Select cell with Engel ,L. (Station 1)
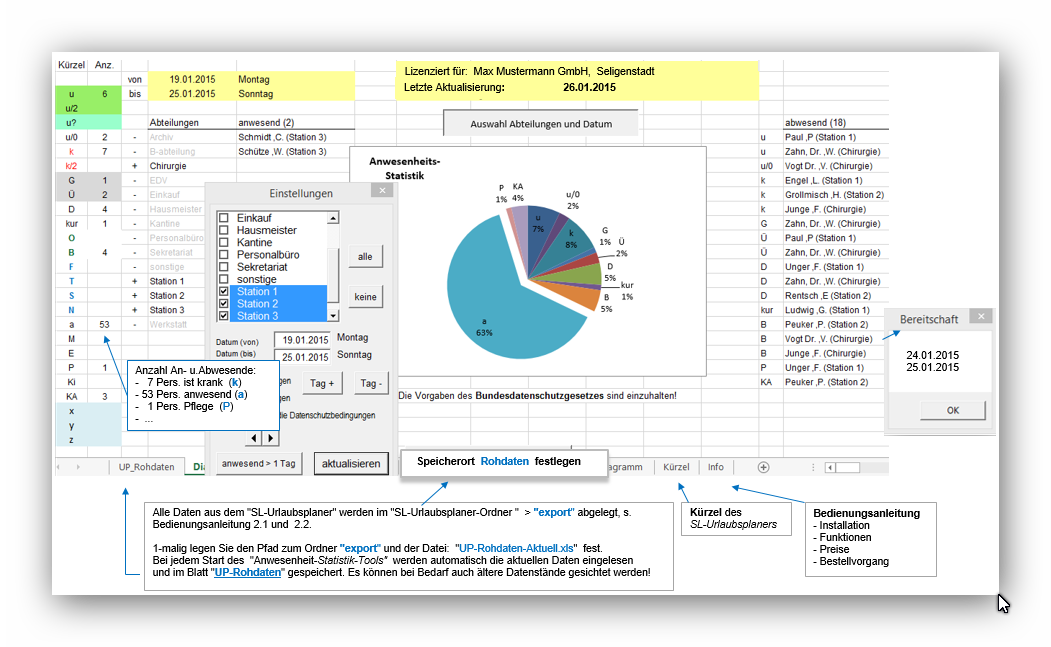The height and width of the screenshot is (647, 1051). [836, 180]
